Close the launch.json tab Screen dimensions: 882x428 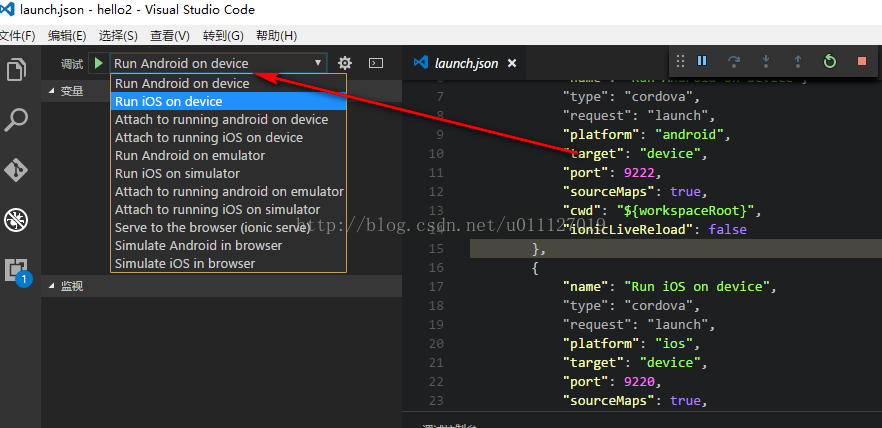tap(512, 64)
